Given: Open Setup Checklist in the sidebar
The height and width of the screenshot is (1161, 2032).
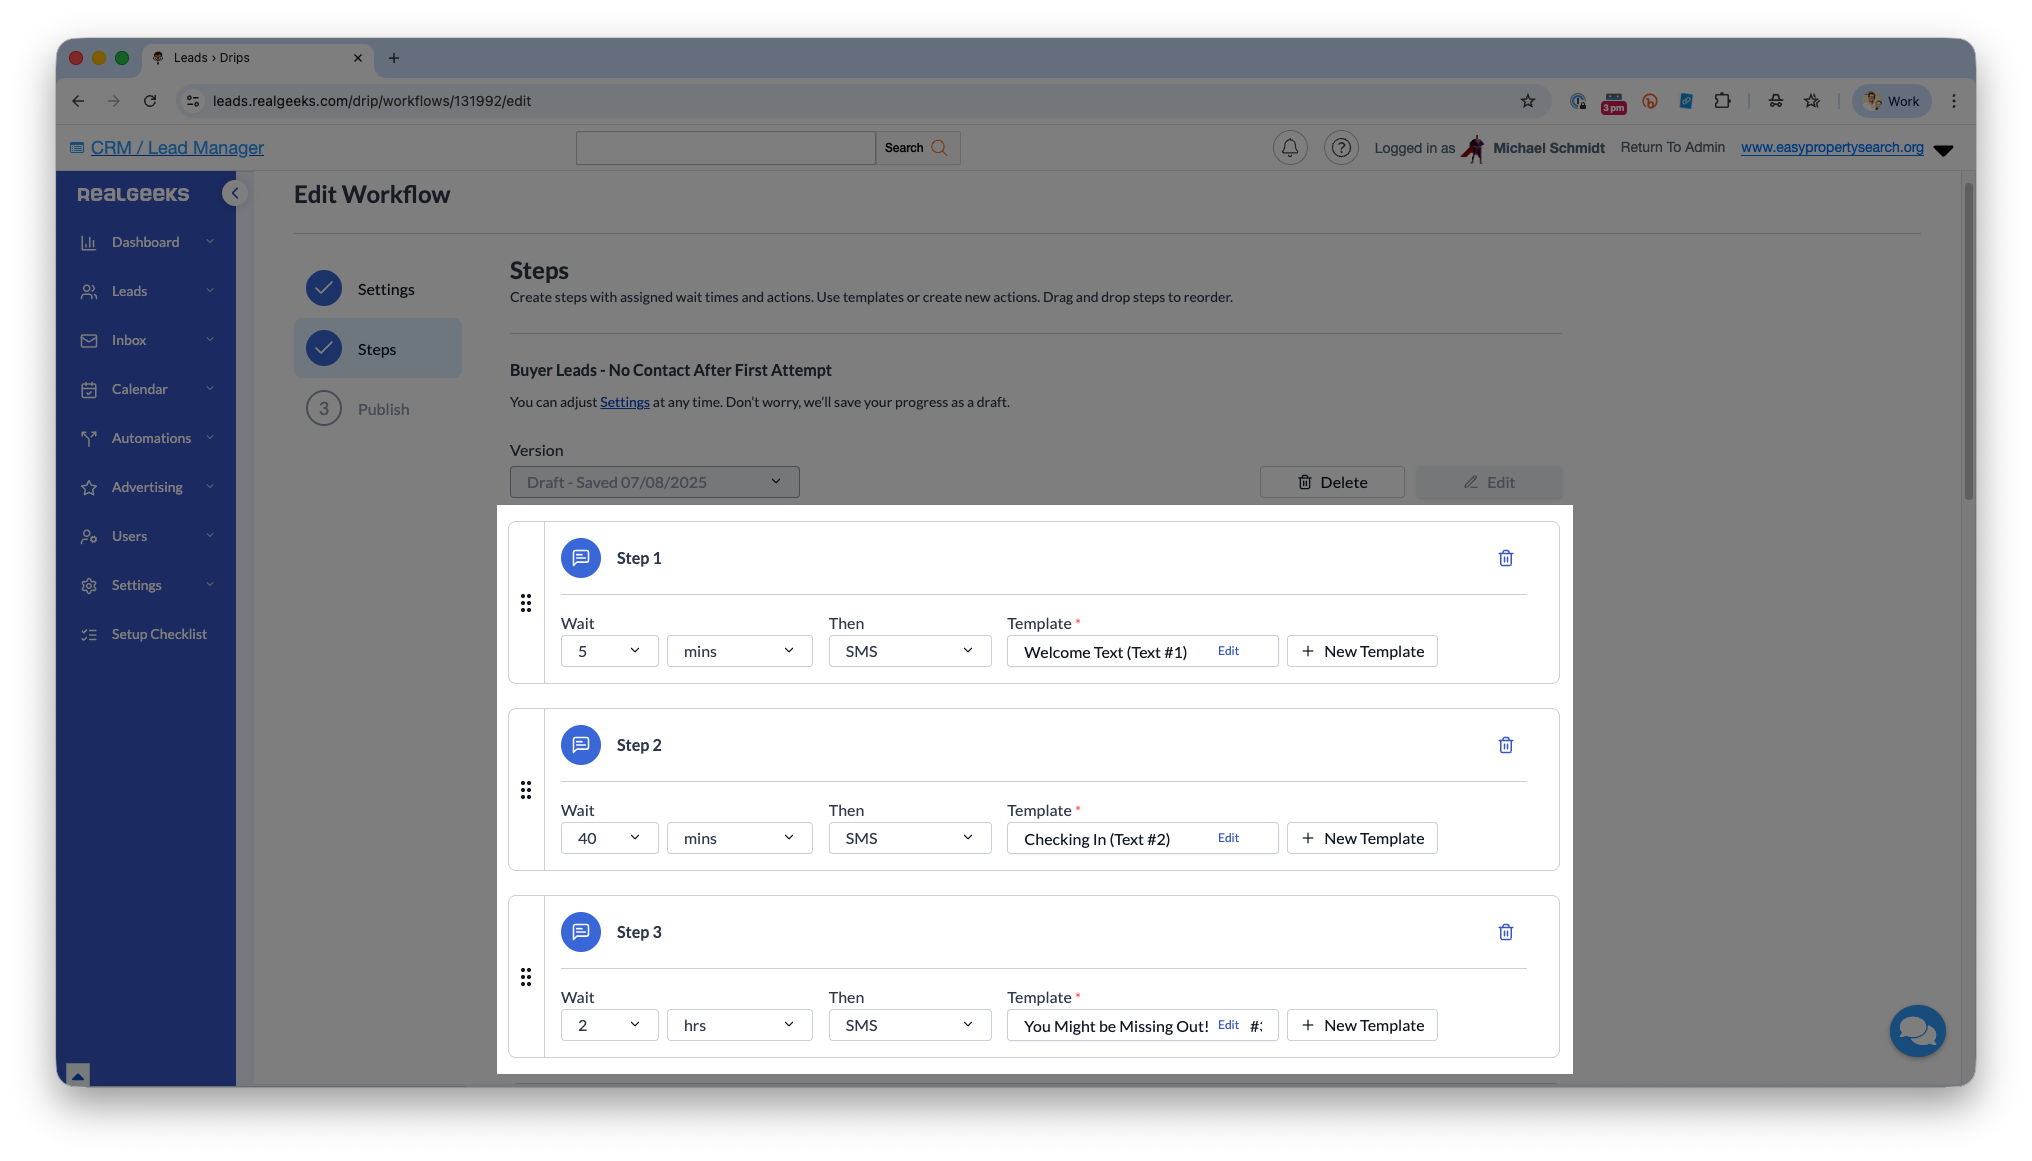Looking at the screenshot, I should pos(158,634).
